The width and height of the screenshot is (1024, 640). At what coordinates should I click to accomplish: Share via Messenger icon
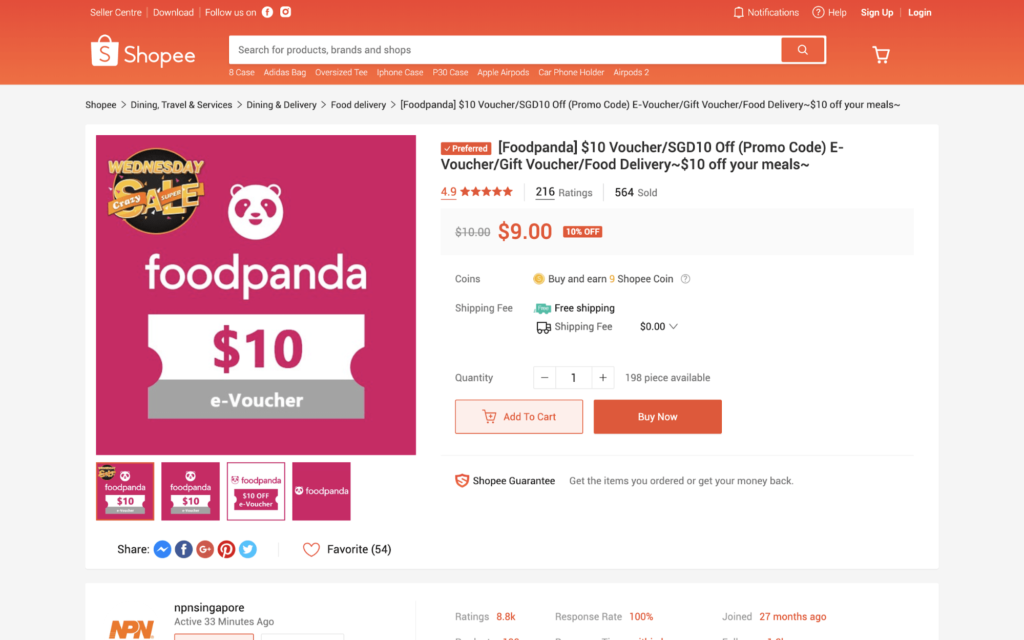click(x=162, y=549)
